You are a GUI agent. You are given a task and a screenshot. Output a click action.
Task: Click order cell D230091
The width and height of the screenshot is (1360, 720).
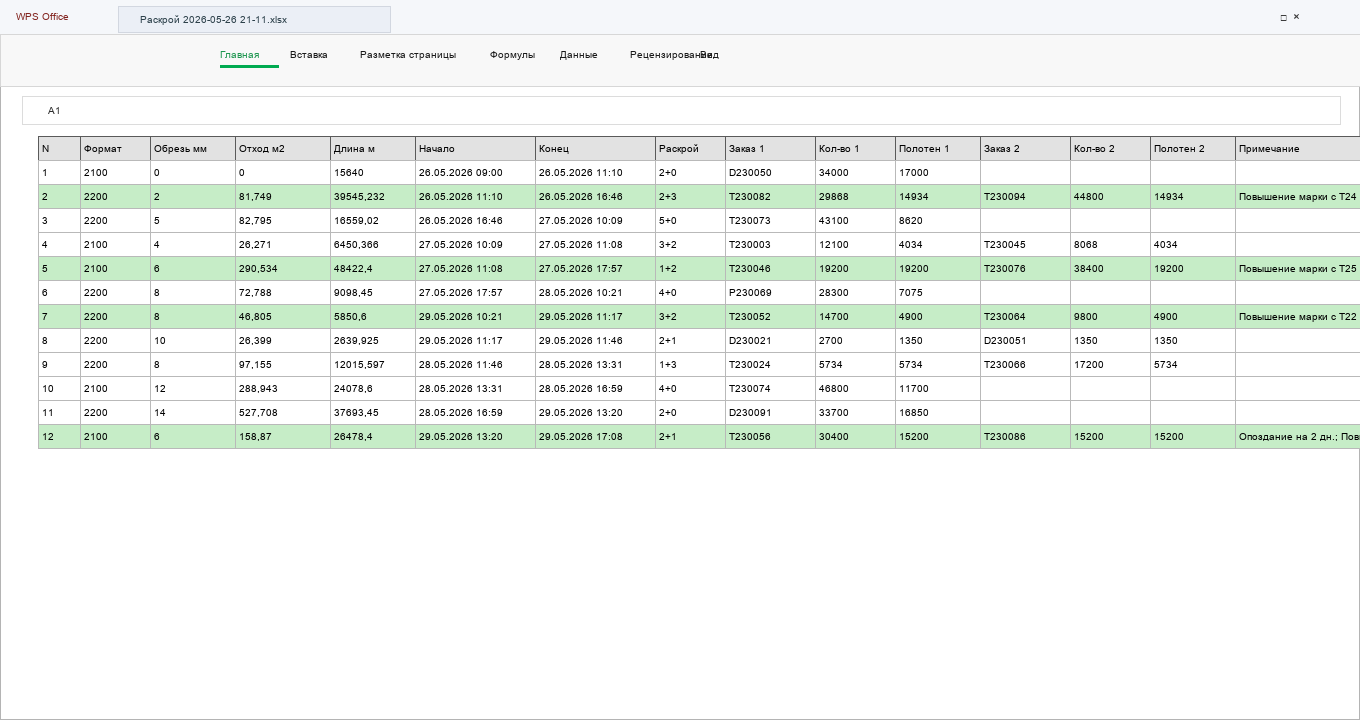click(770, 413)
